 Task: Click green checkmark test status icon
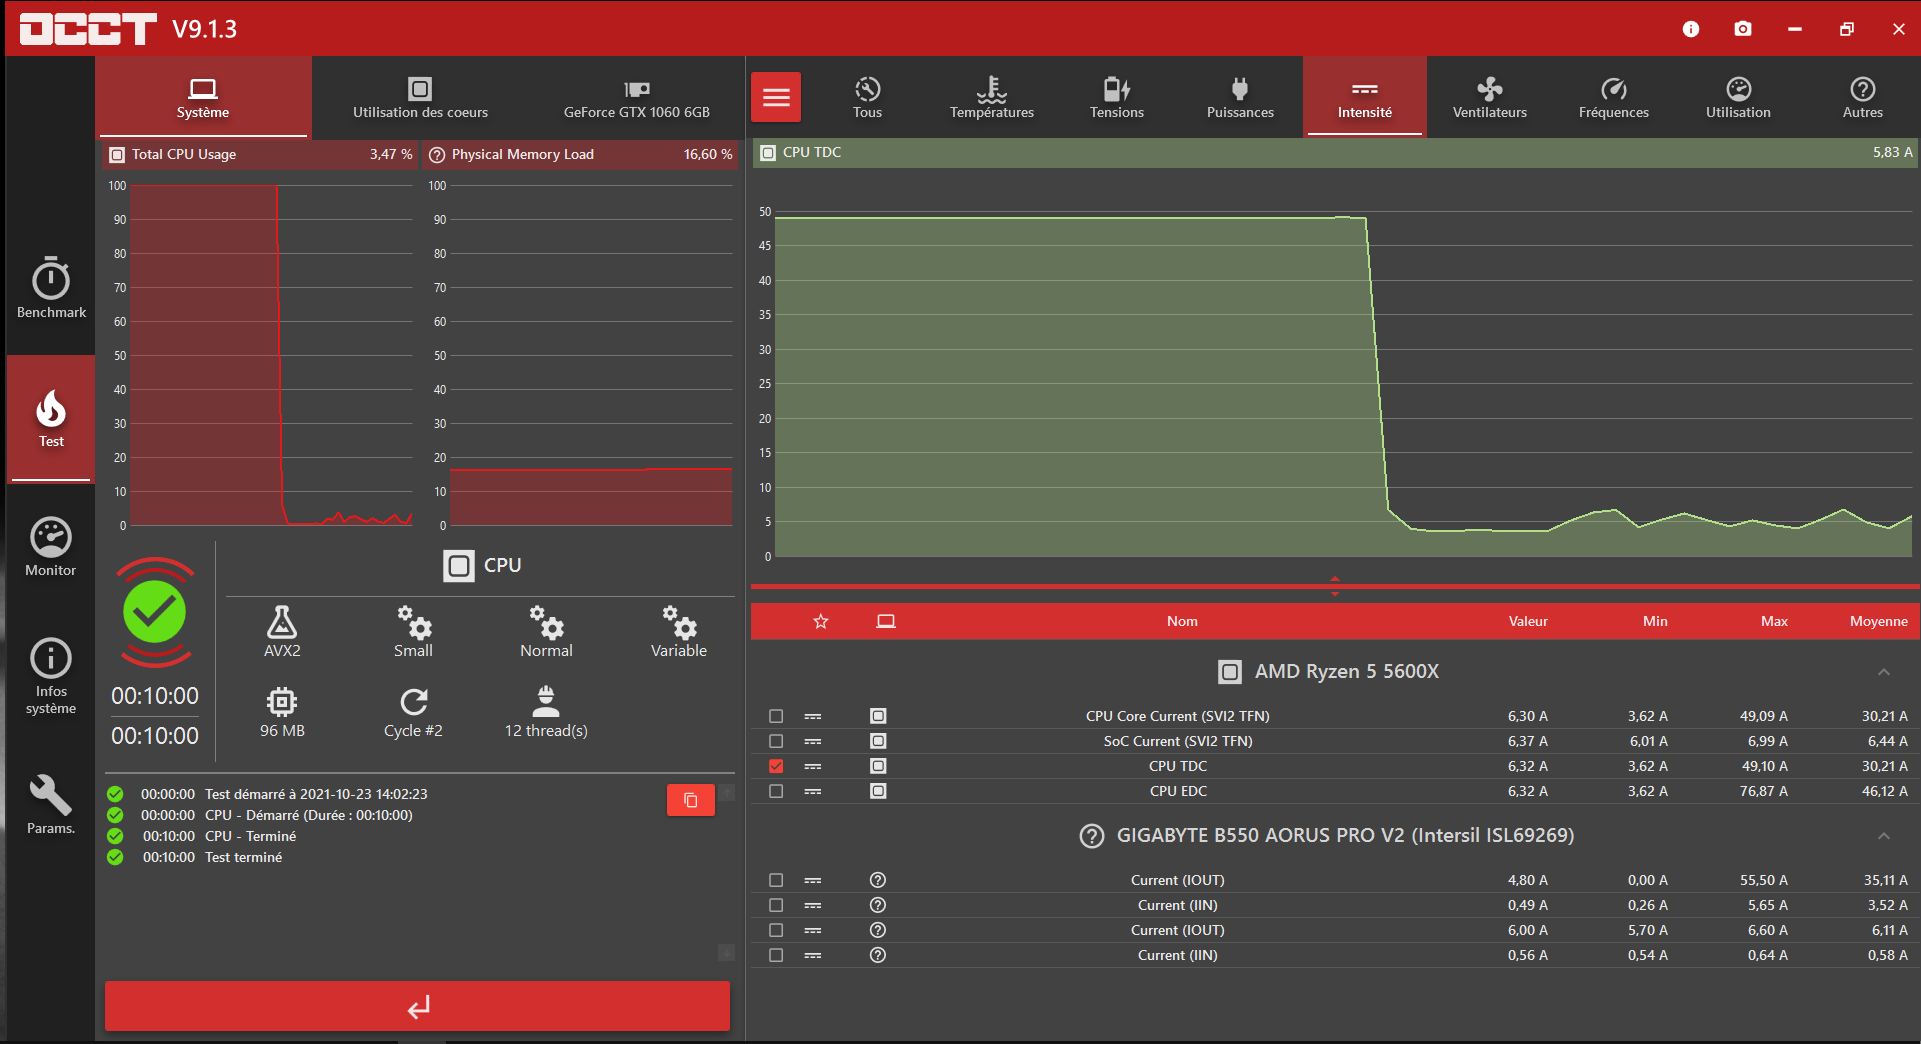coord(155,612)
